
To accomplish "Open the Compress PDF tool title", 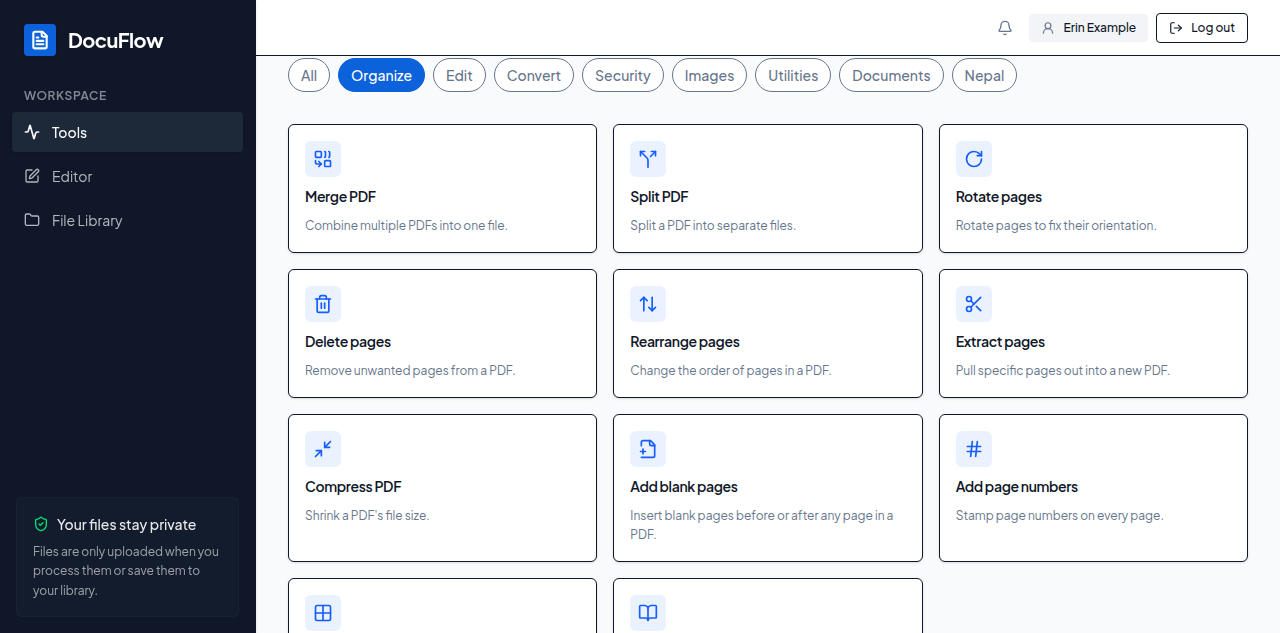I will click(x=353, y=487).
